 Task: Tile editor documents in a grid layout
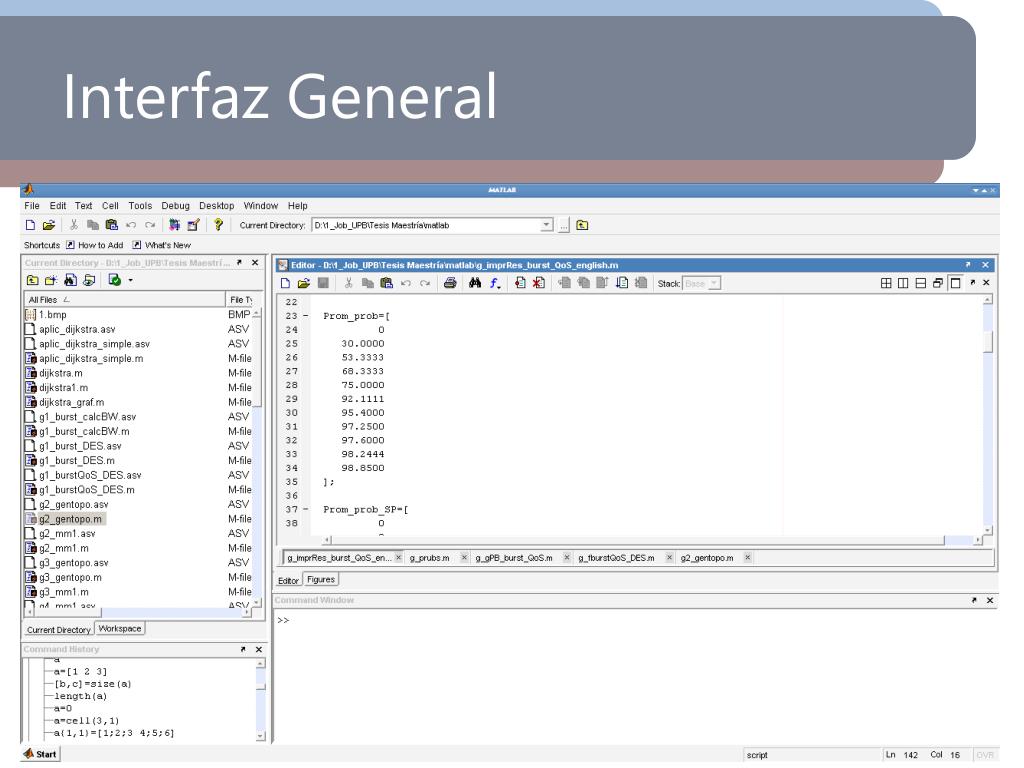(886, 283)
